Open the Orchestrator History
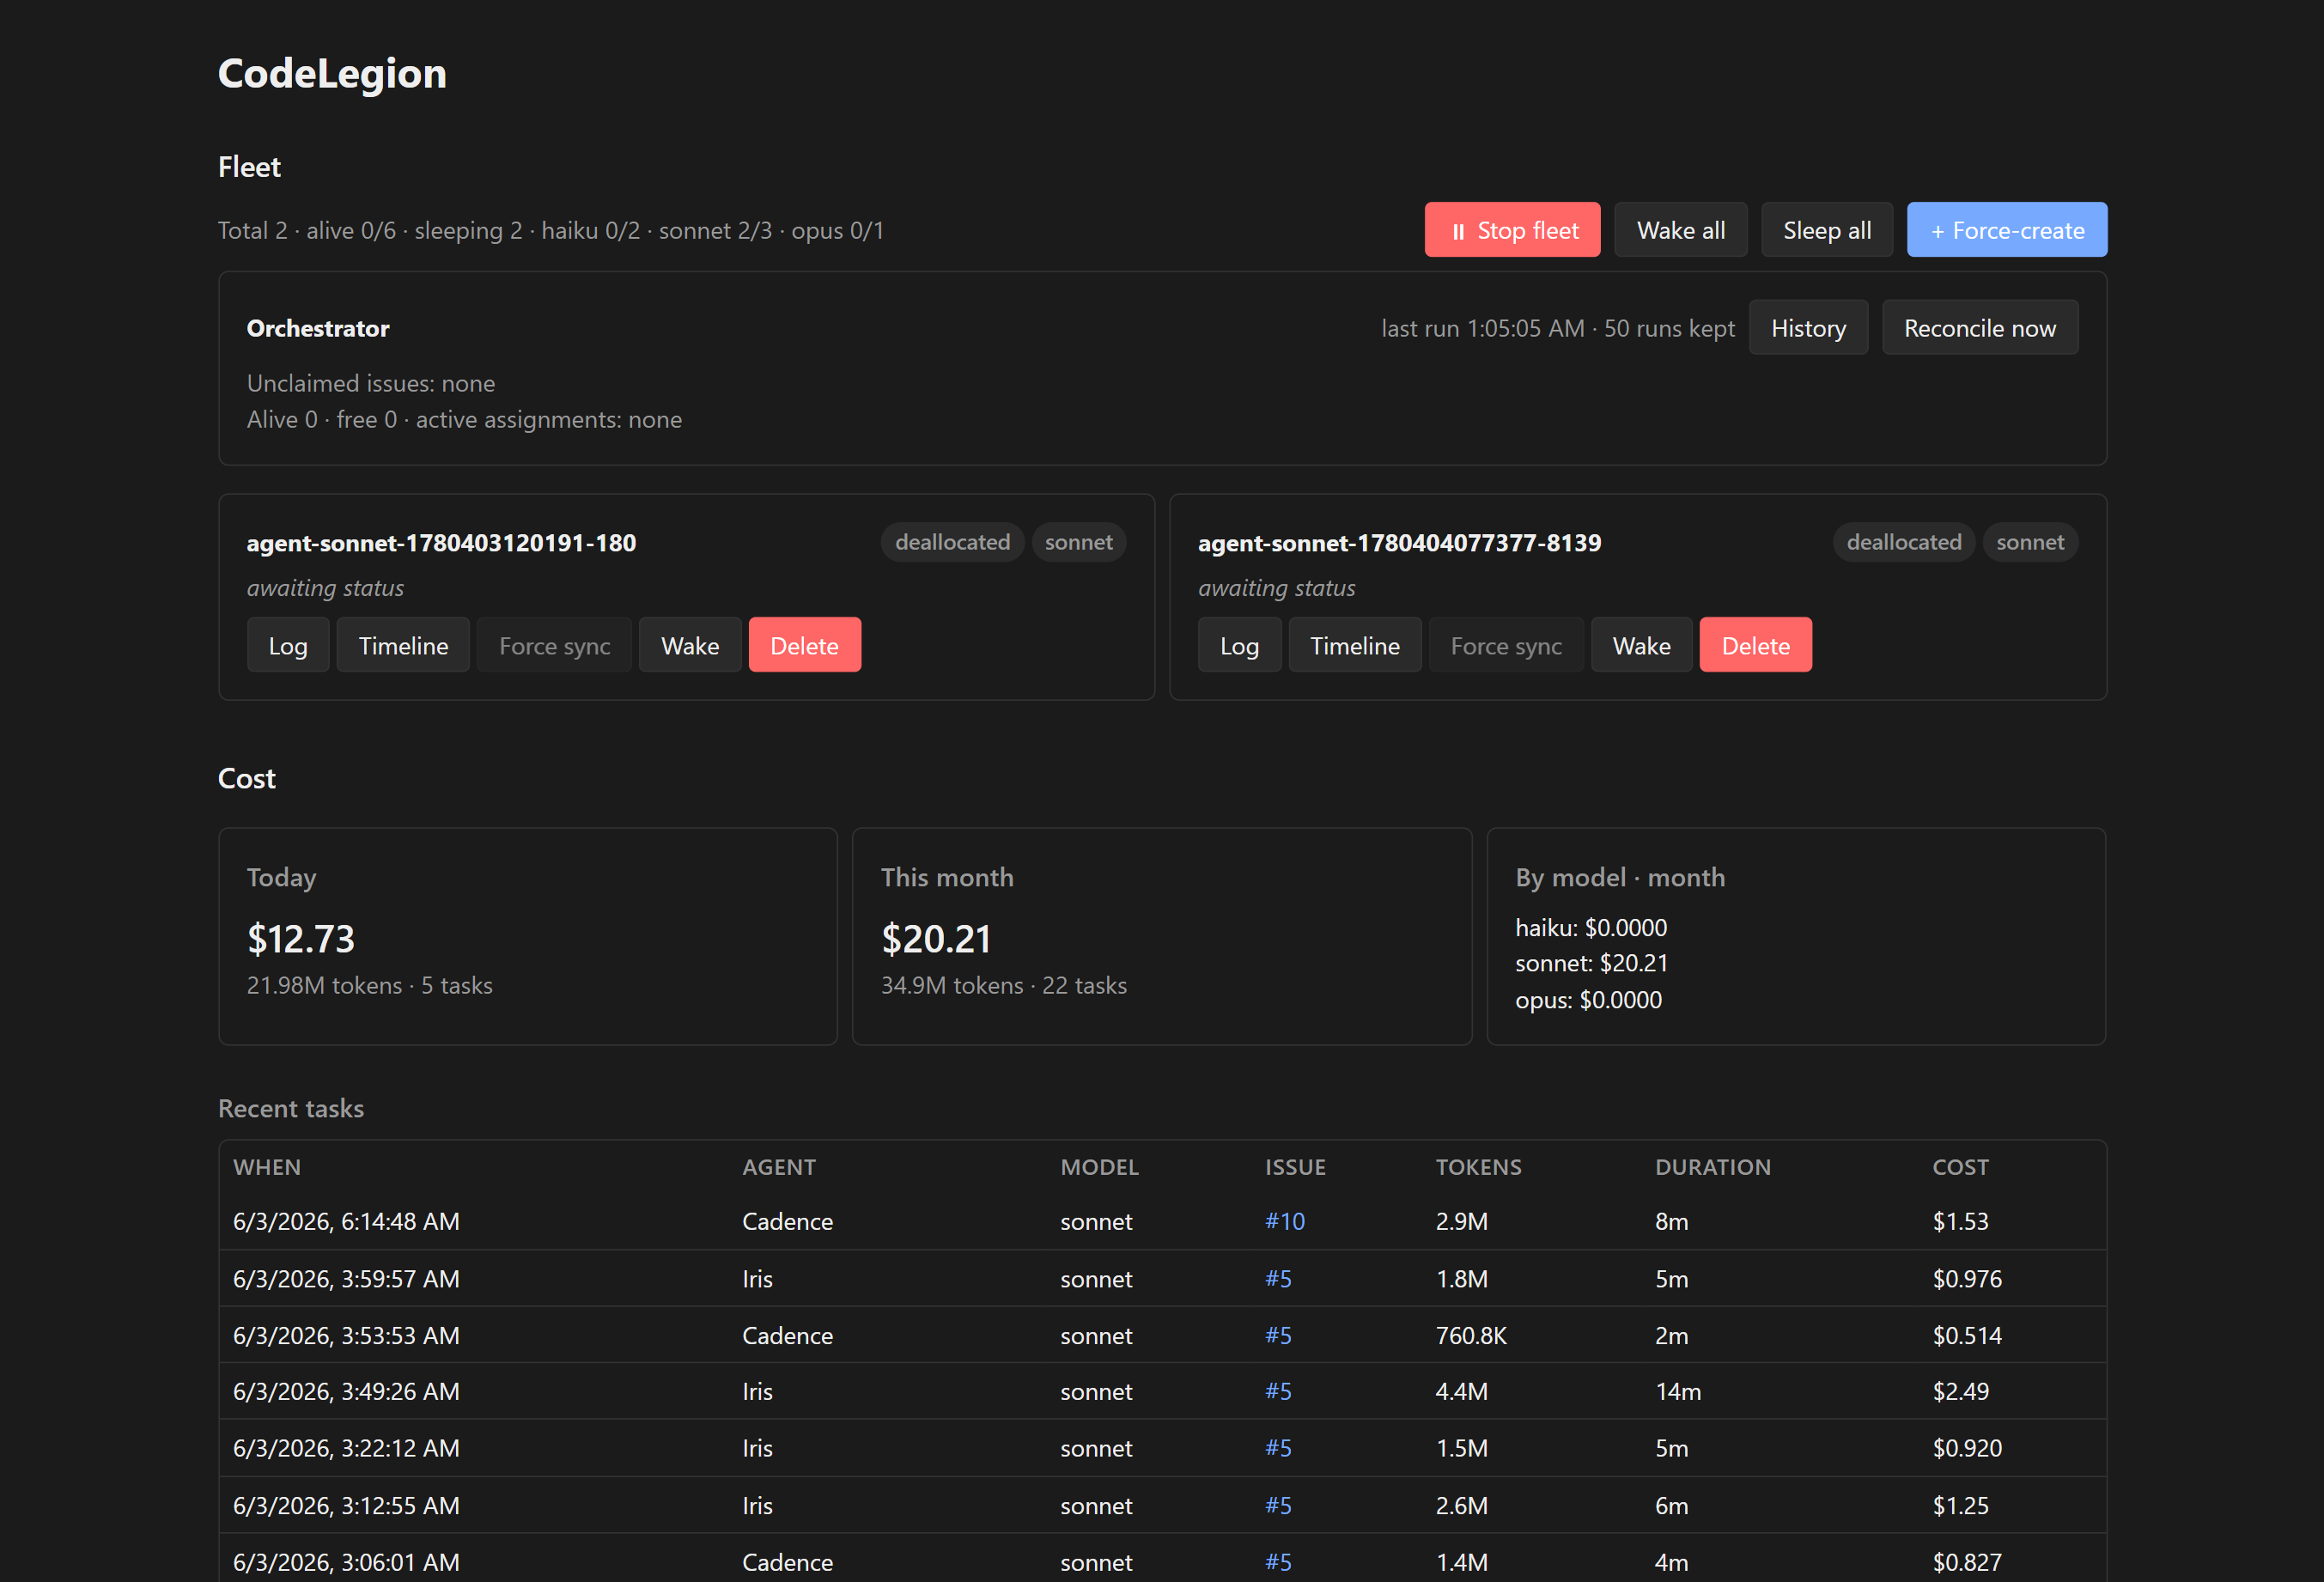 click(1808, 328)
